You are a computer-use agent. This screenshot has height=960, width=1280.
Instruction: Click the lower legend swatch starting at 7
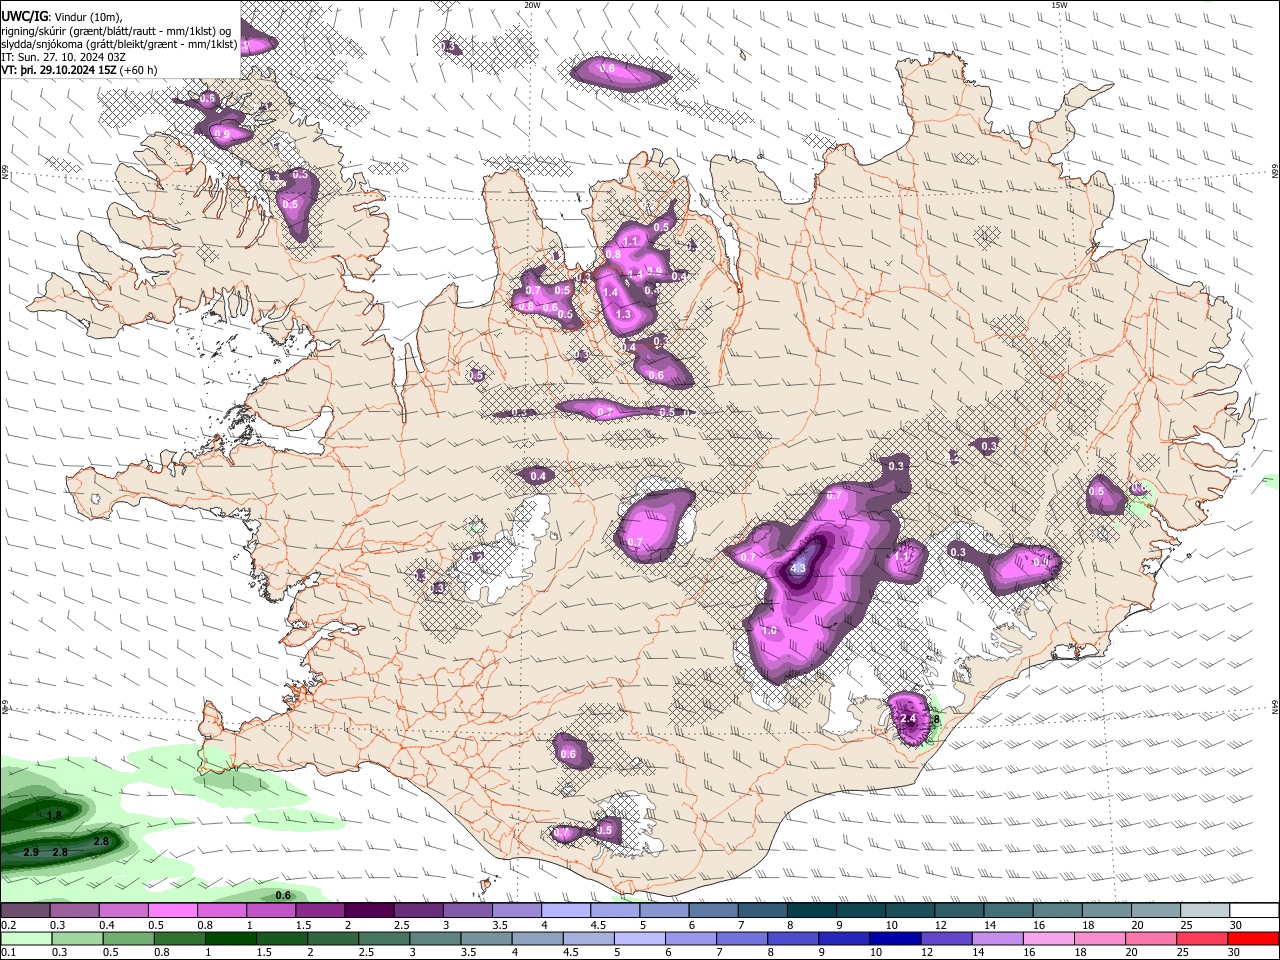coord(743,939)
